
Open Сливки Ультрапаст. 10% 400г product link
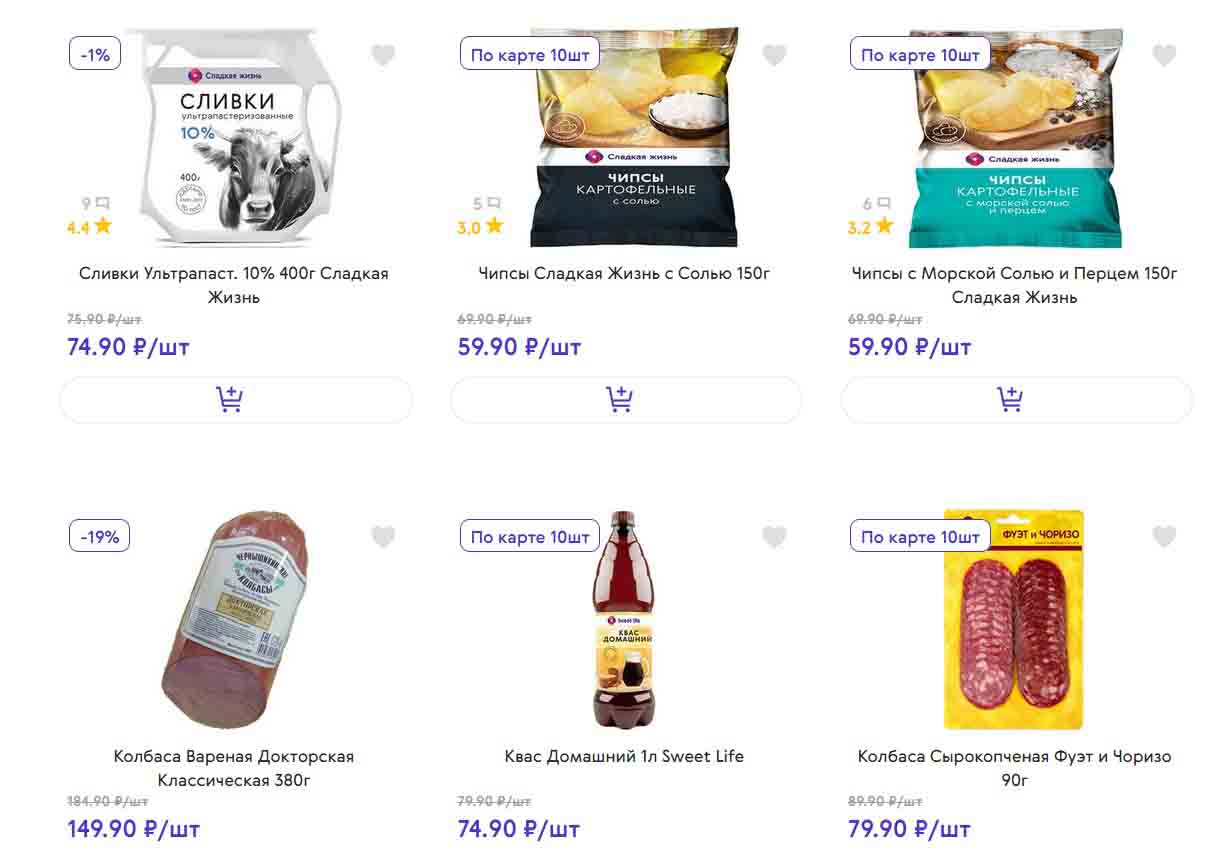pyautogui.click(x=234, y=285)
